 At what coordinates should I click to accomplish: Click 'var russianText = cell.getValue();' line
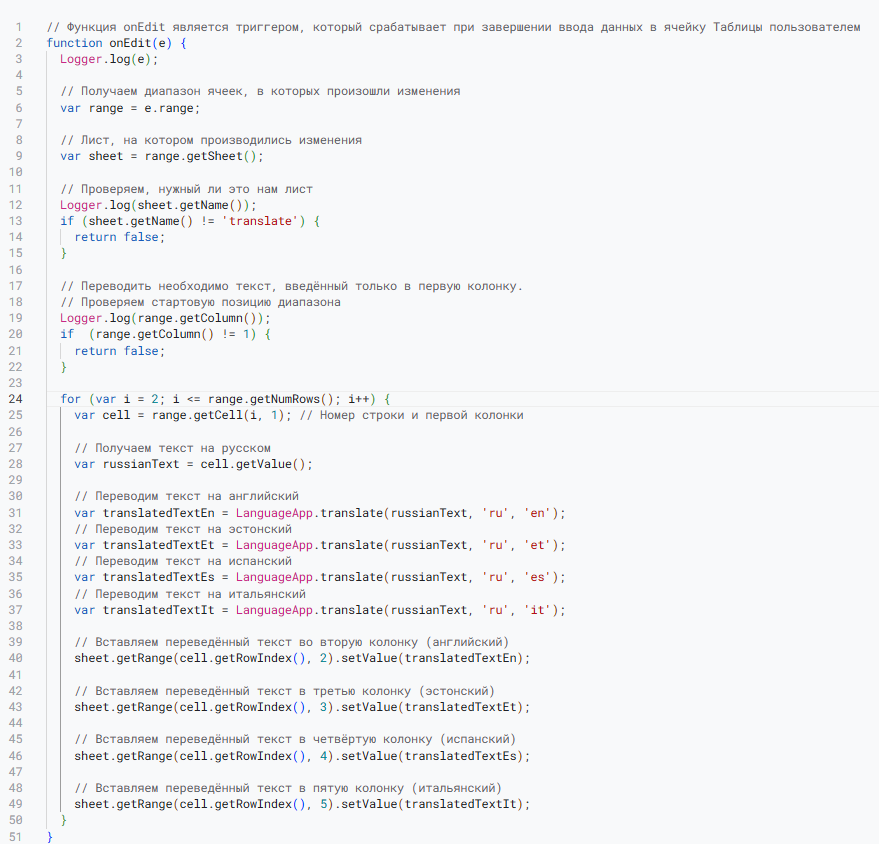click(x=193, y=464)
